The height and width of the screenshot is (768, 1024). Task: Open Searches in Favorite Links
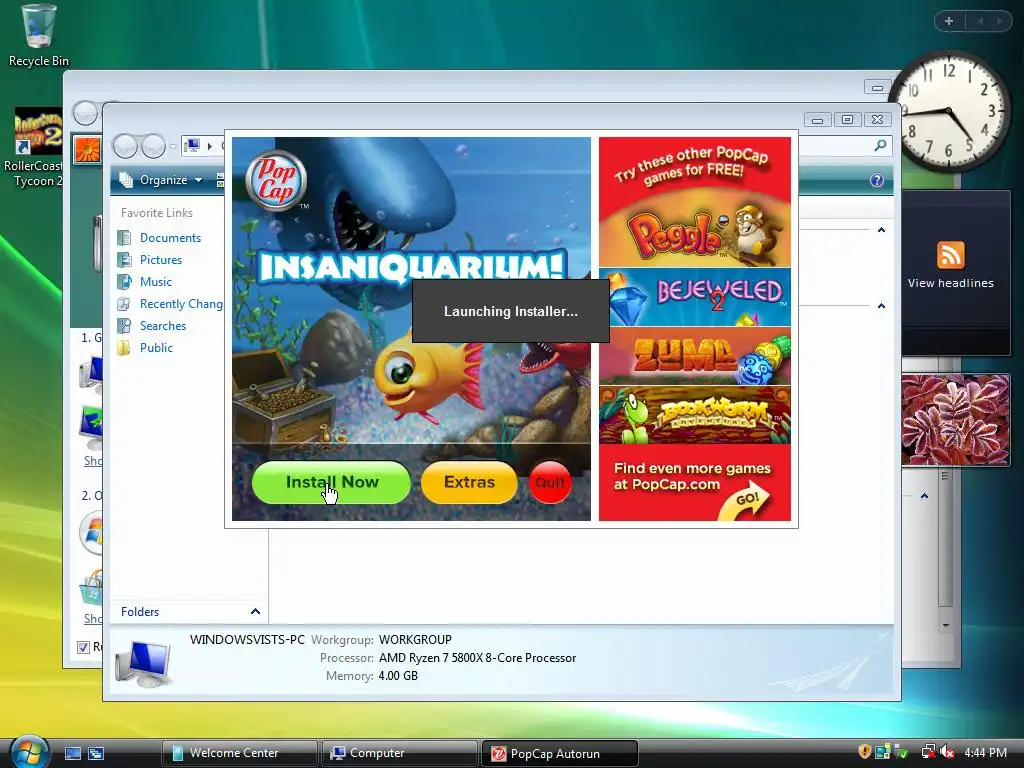pos(163,326)
